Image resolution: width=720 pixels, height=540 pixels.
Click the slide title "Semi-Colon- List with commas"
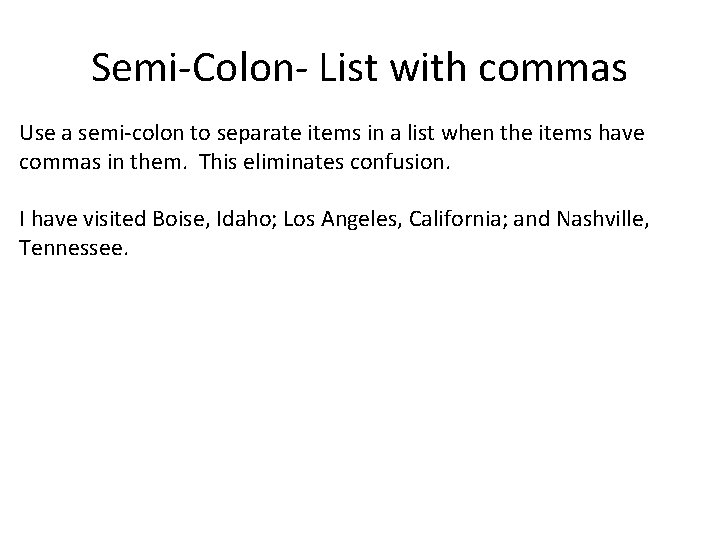[x=359, y=68]
